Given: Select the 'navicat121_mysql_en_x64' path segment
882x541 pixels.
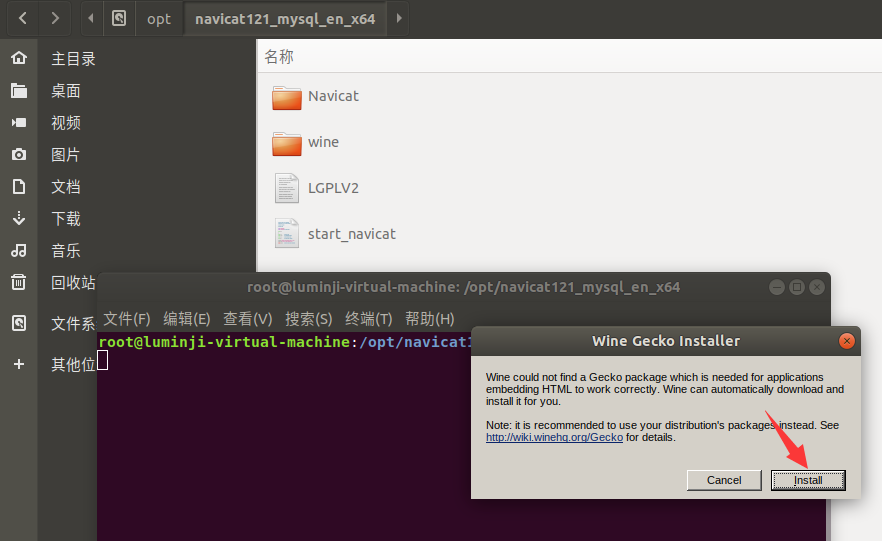Looking at the screenshot, I should tap(285, 19).
